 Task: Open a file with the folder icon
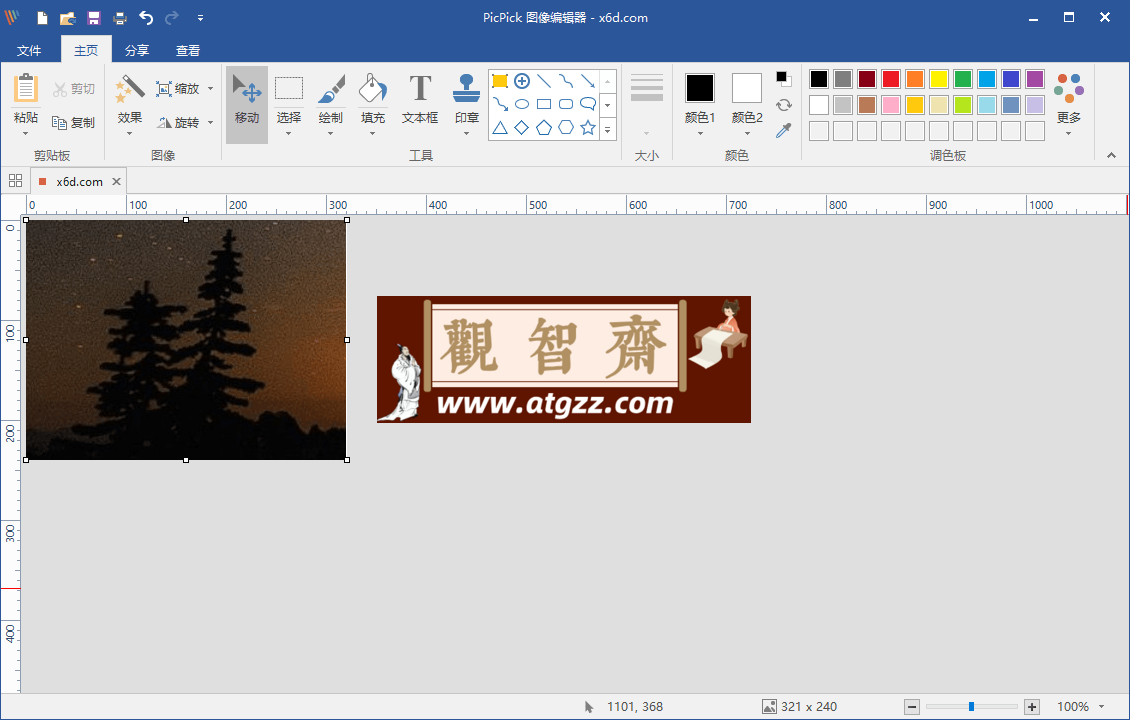point(68,18)
